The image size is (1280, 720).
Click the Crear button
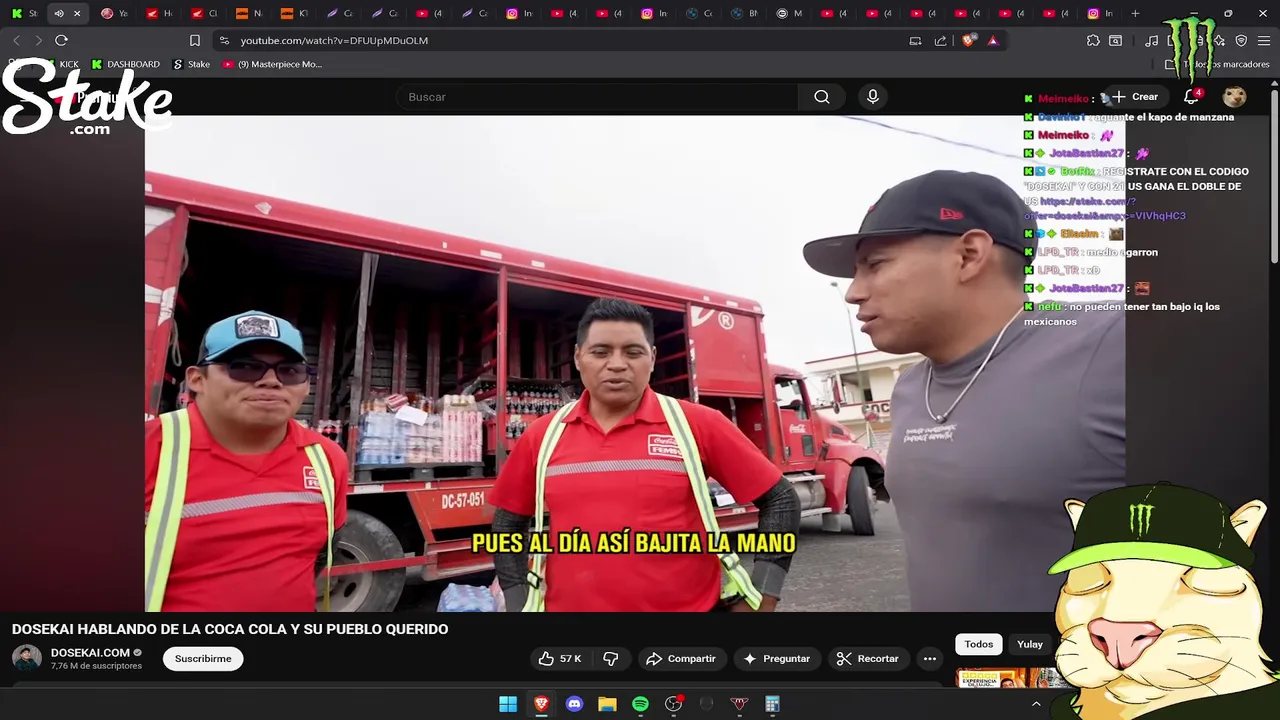point(1135,97)
